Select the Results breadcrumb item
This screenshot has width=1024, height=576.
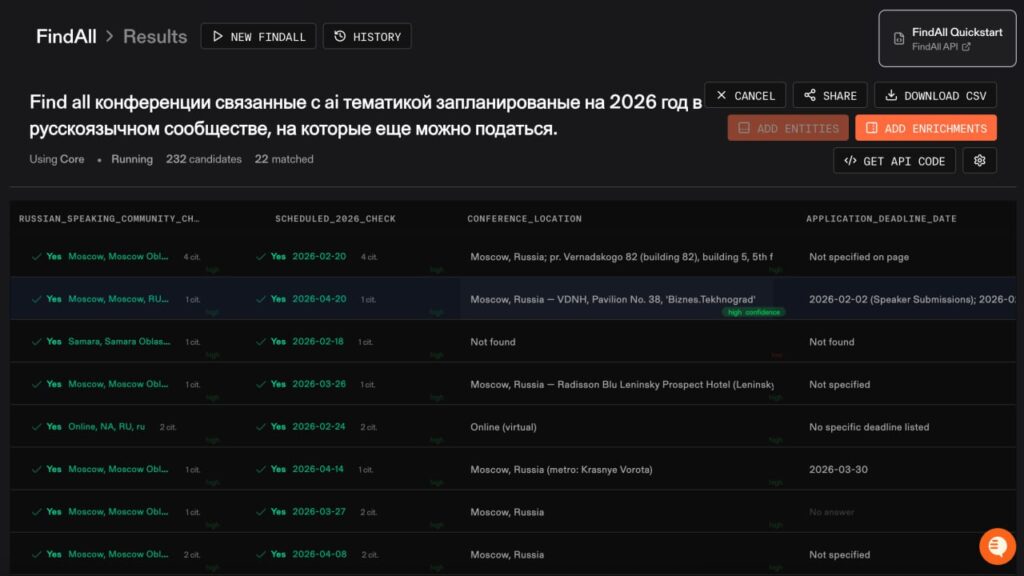point(155,36)
